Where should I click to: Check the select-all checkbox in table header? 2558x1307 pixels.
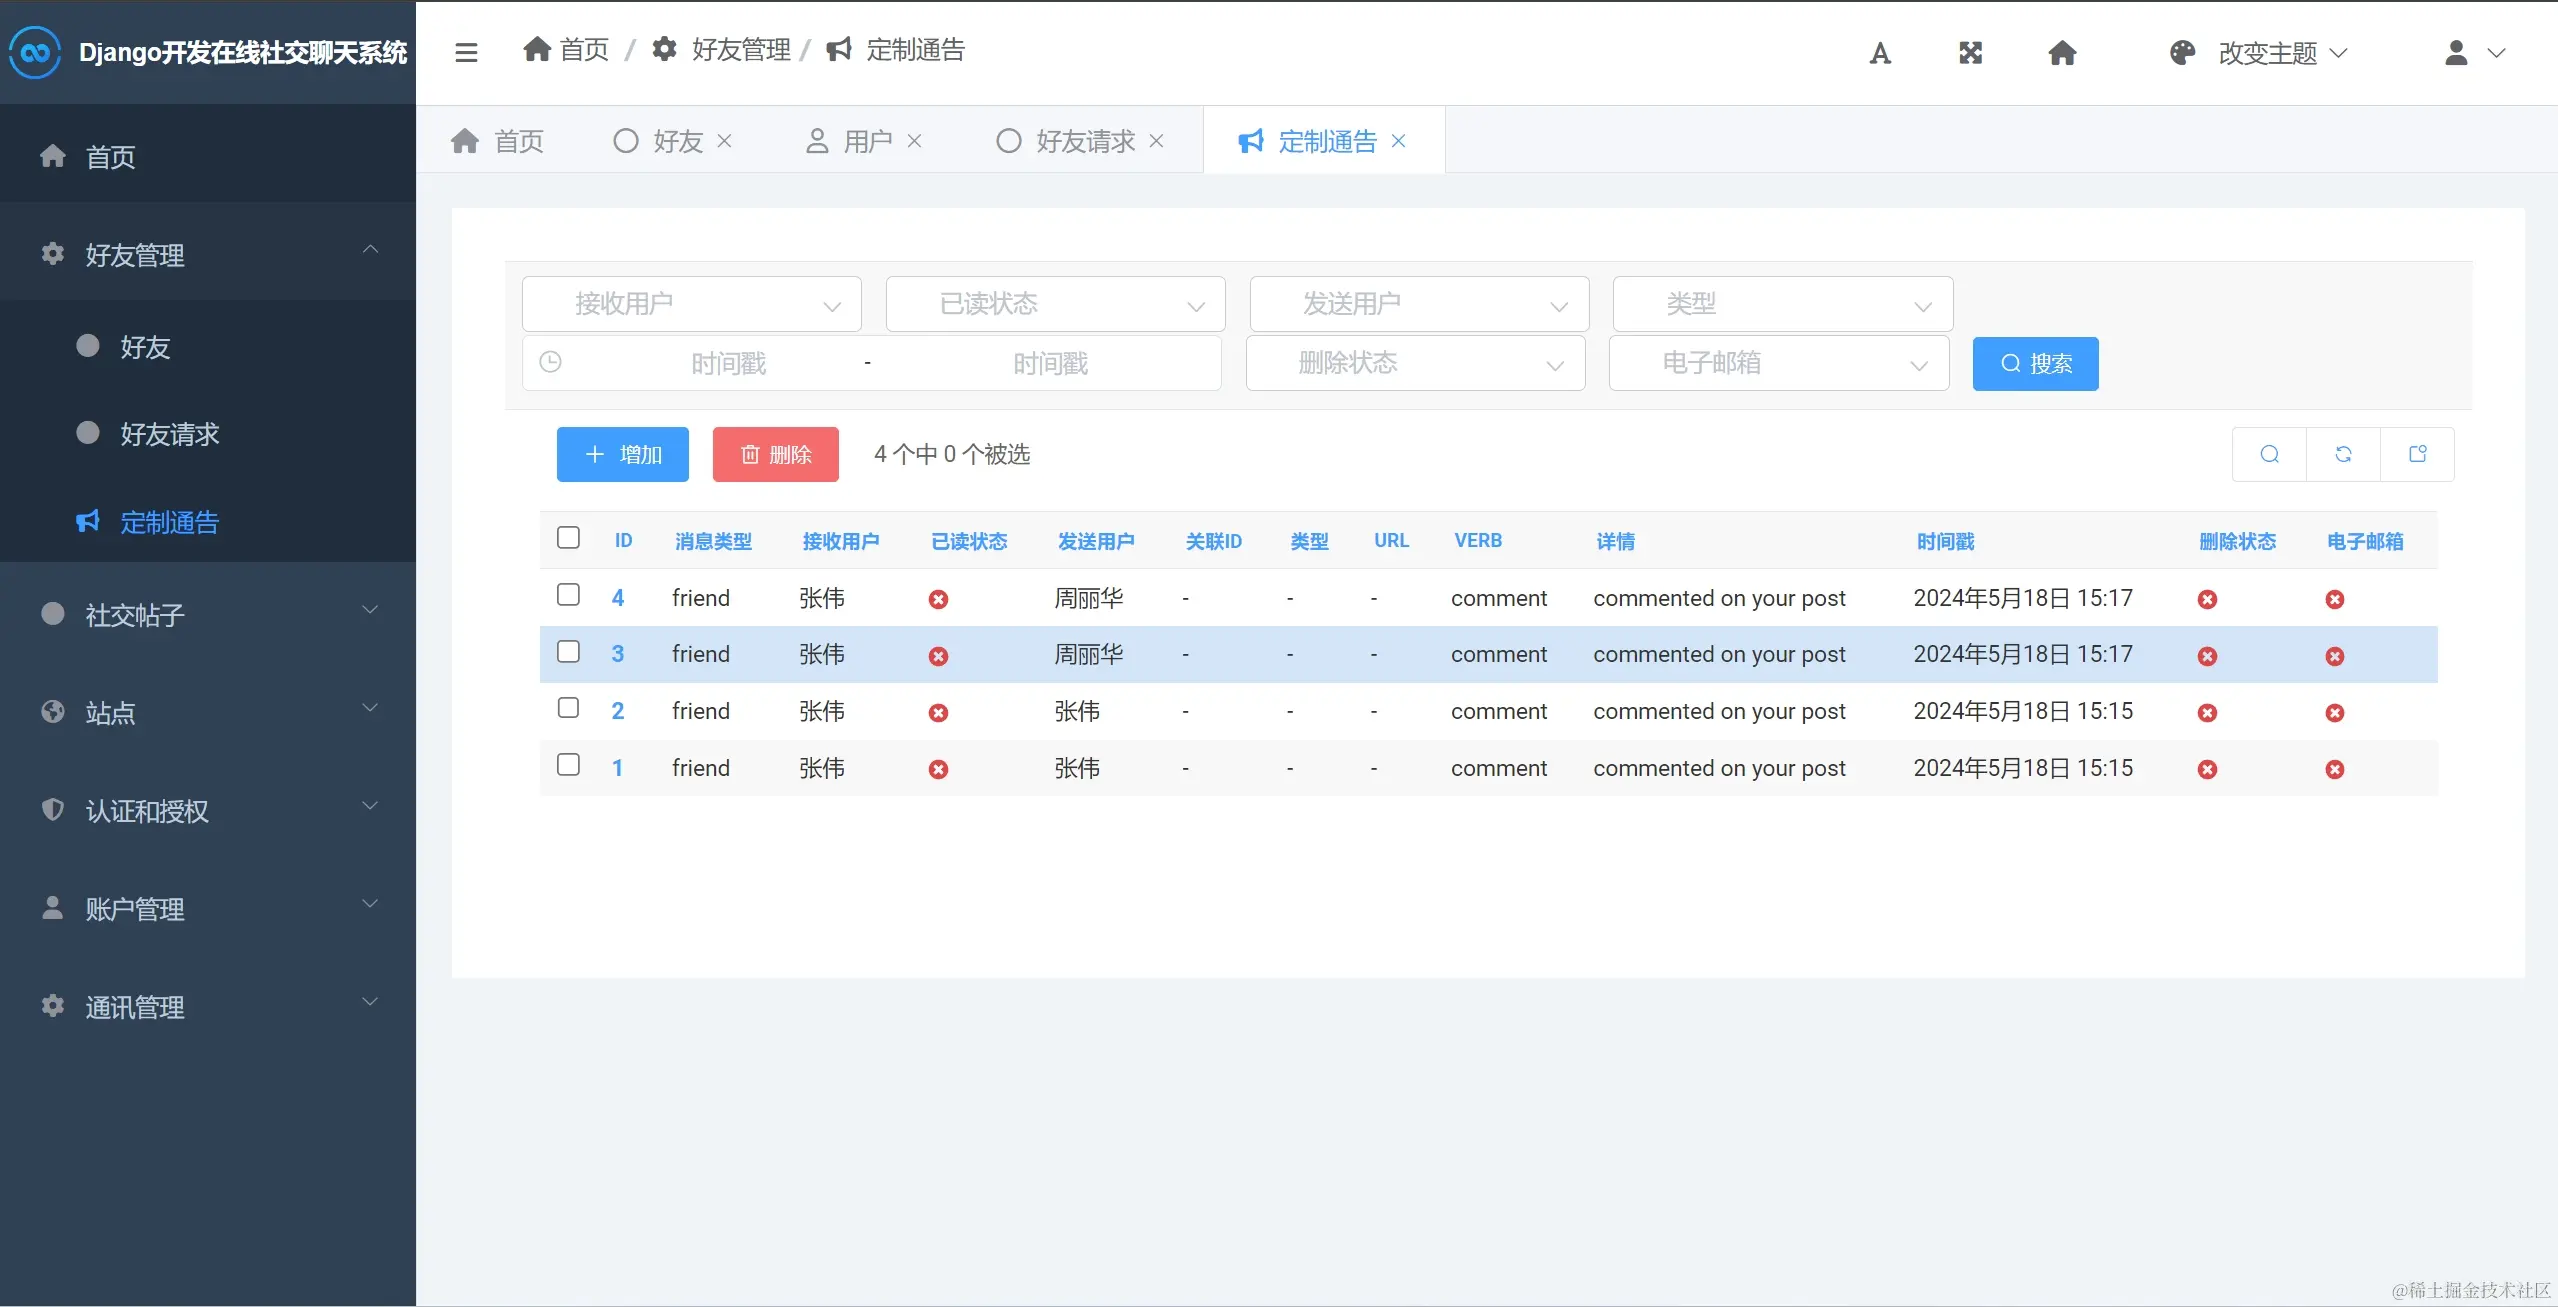click(x=568, y=538)
